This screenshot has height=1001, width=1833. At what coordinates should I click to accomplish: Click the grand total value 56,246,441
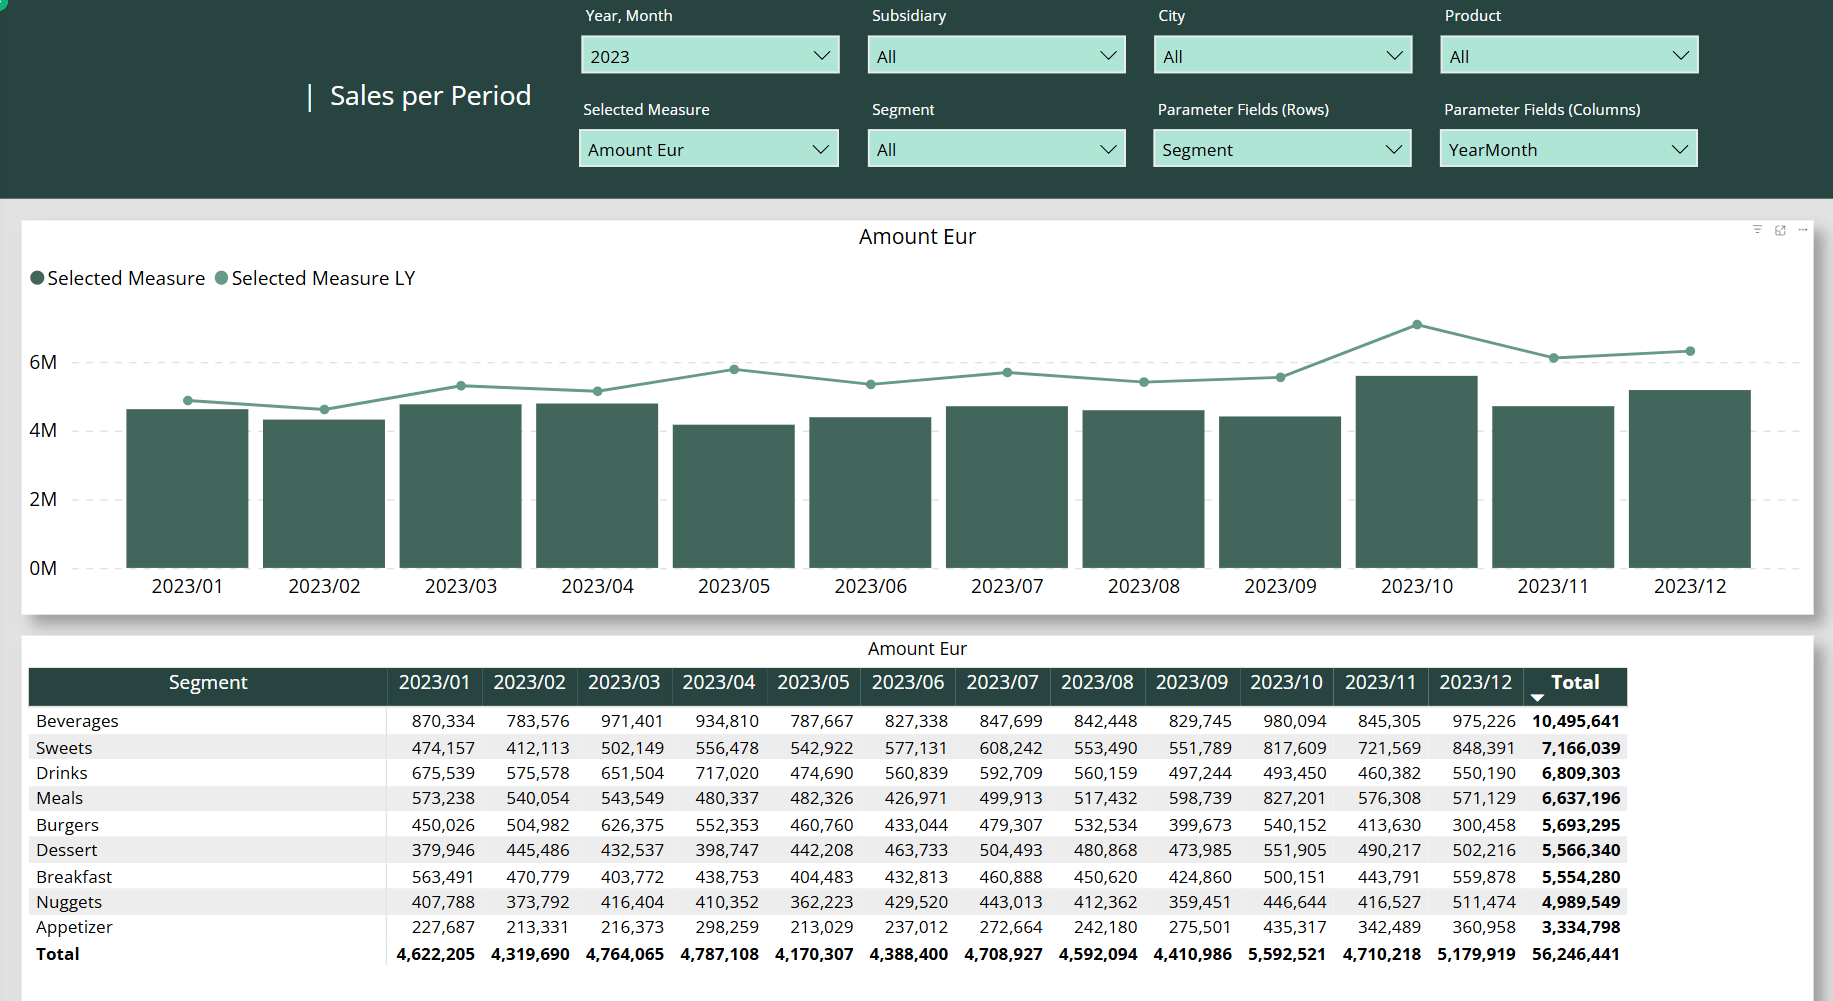tap(1575, 954)
